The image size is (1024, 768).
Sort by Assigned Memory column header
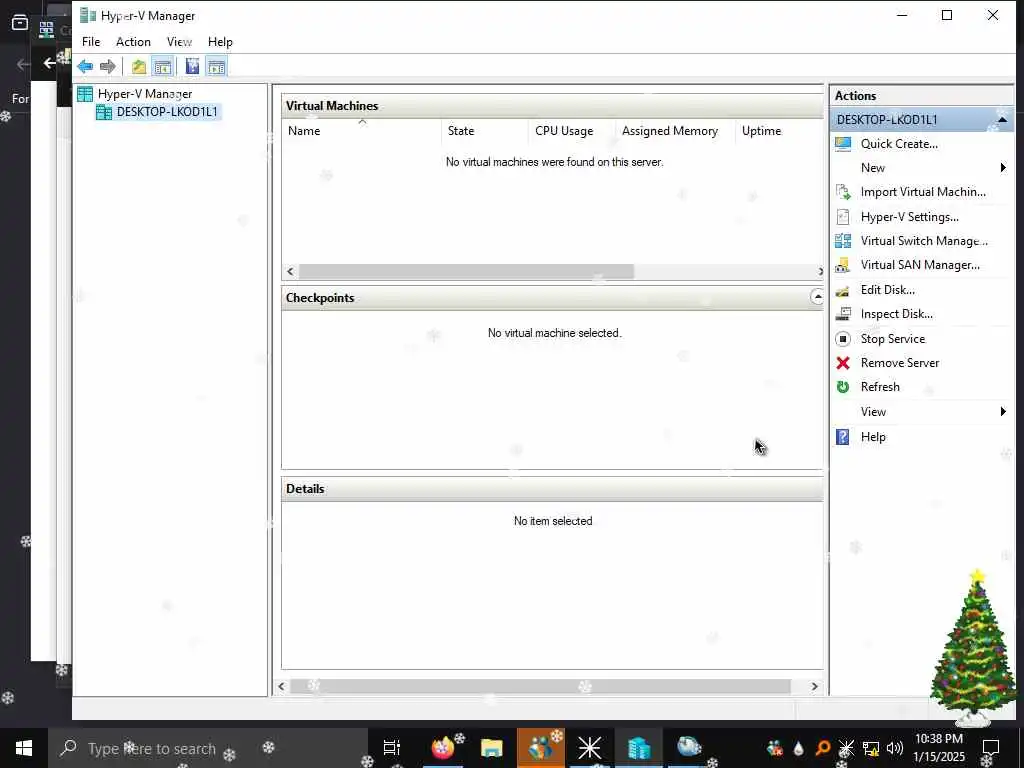click(x=675, y=131)
